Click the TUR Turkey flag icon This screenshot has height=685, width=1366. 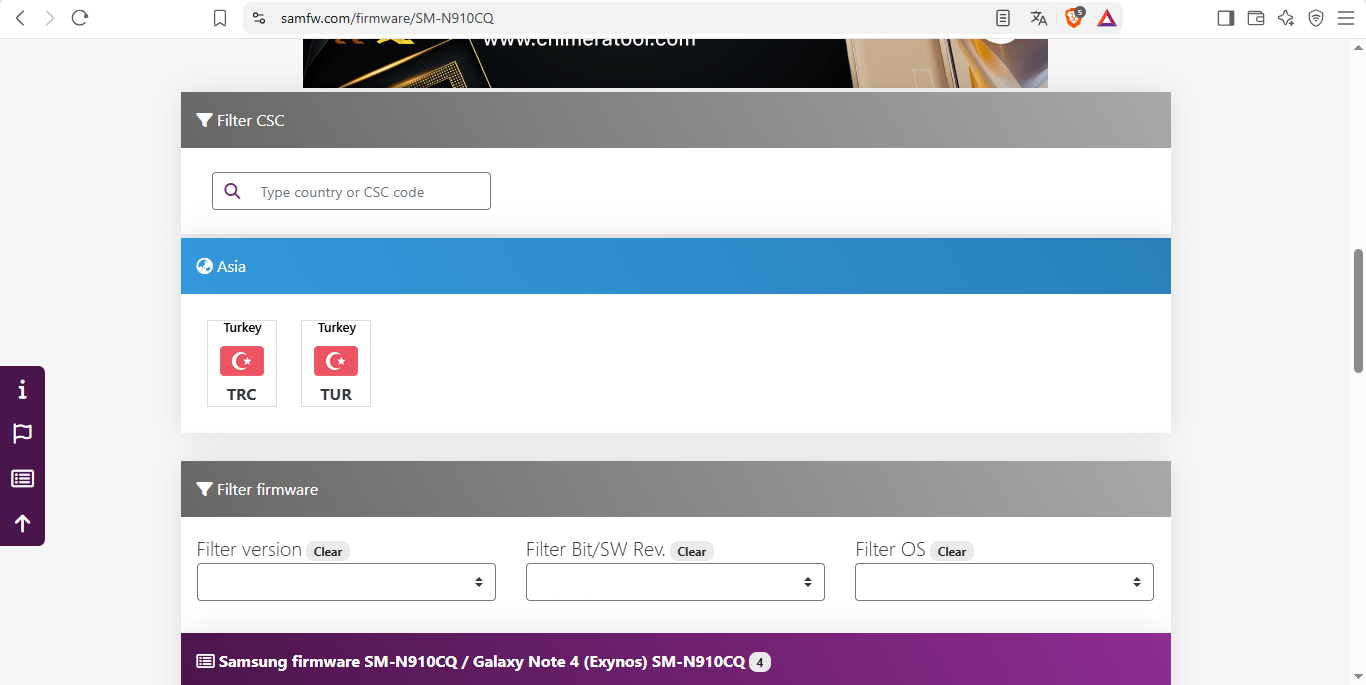point(336,361)
